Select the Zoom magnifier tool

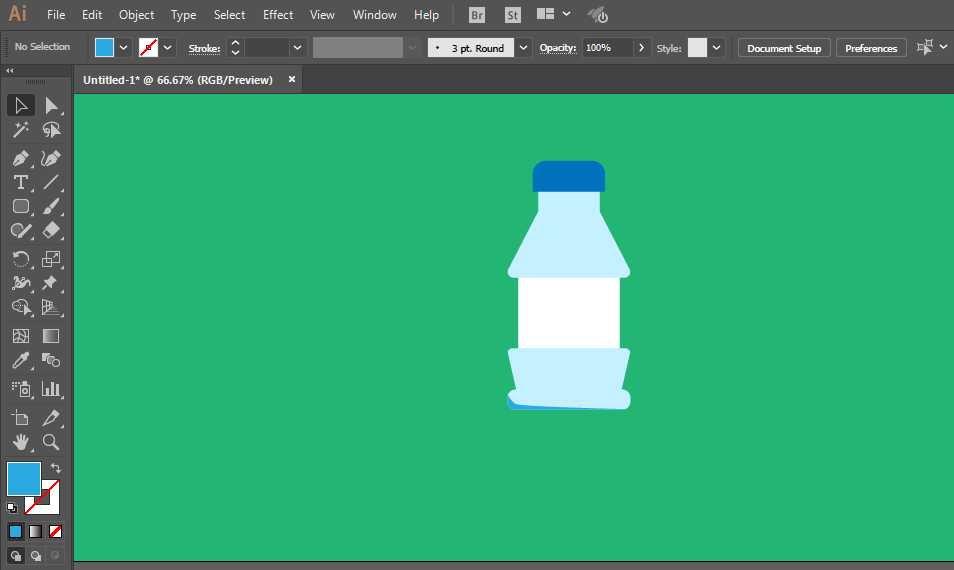pyautogui.click(x=51, y=441)
